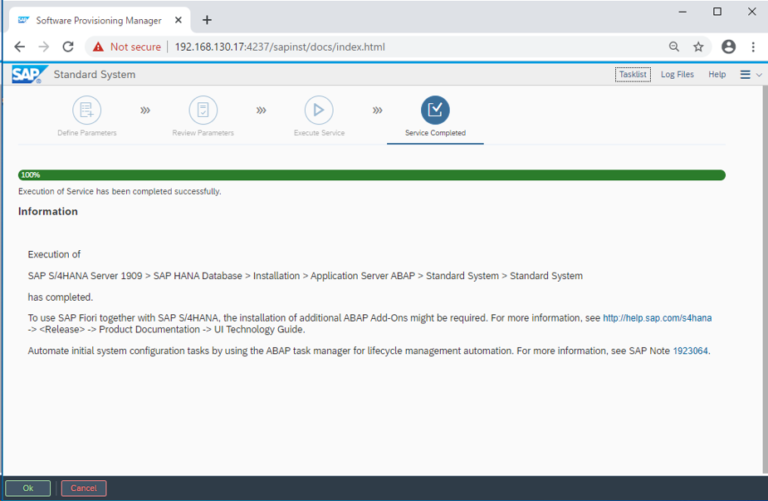Click the Service Completed checkmark icon
Screen dimensions: 768x501
point(435,110)
